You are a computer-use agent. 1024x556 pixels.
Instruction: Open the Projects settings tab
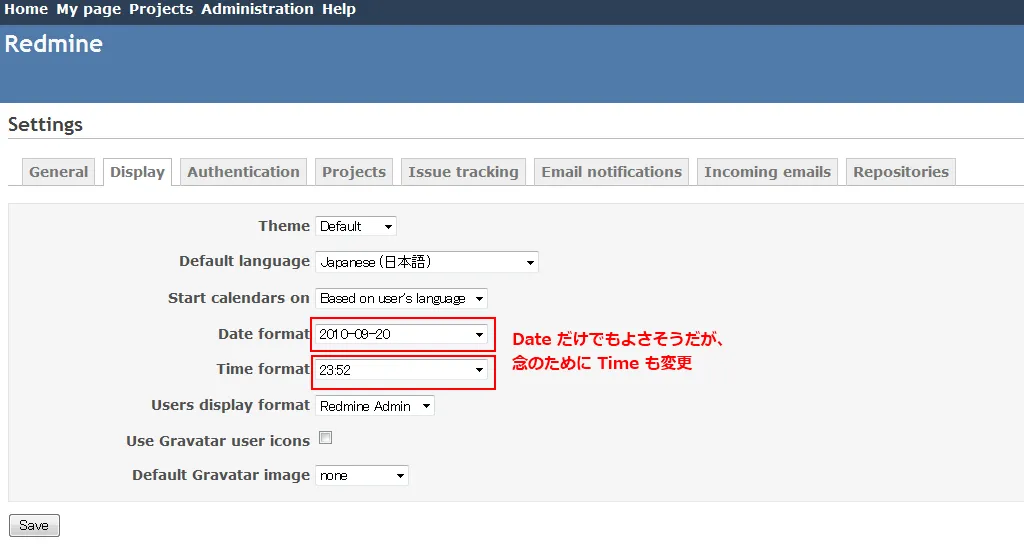[354, 172]
